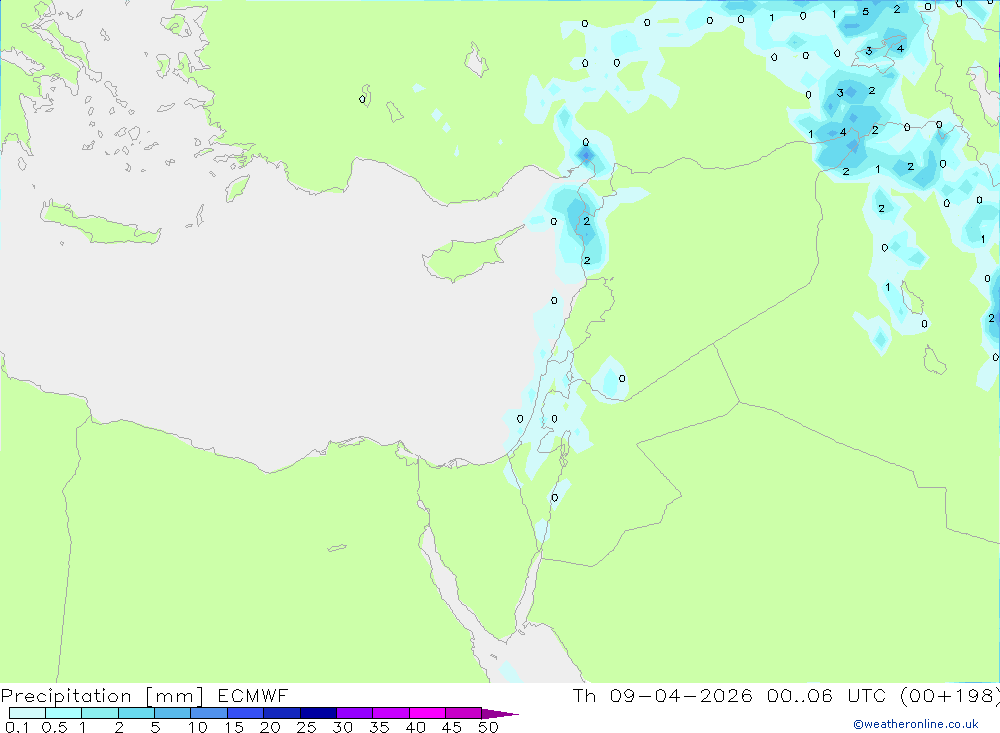Pick the 15–20 mm legend swatch

pos(245,713)
